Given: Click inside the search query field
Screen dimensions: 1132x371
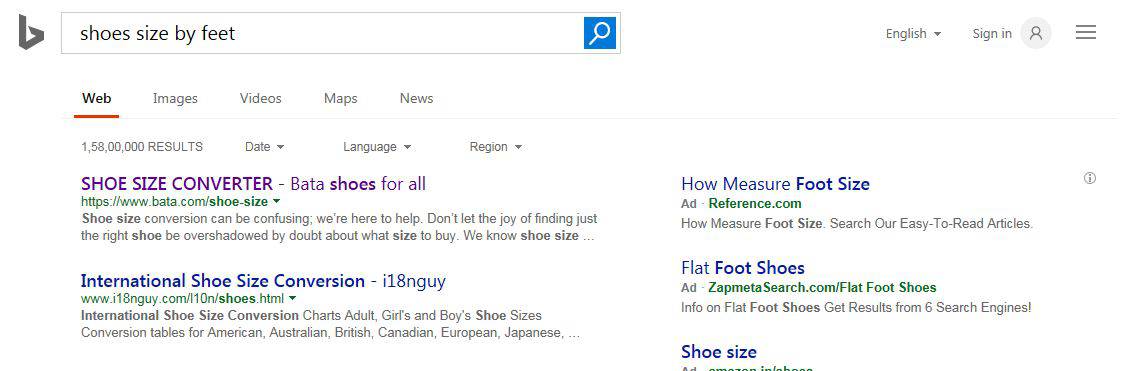Looking at the screenshot, I should (322, 33).
